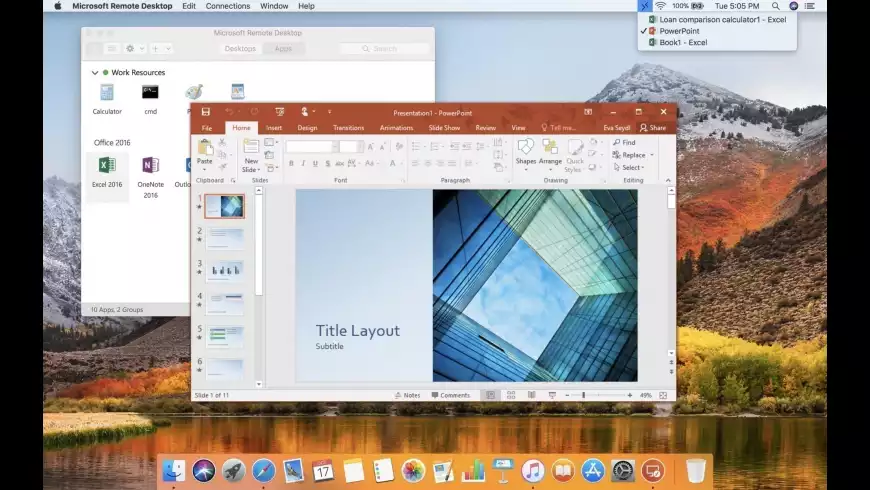
Task: Click the New Slide icon
Action: point(251,149)
